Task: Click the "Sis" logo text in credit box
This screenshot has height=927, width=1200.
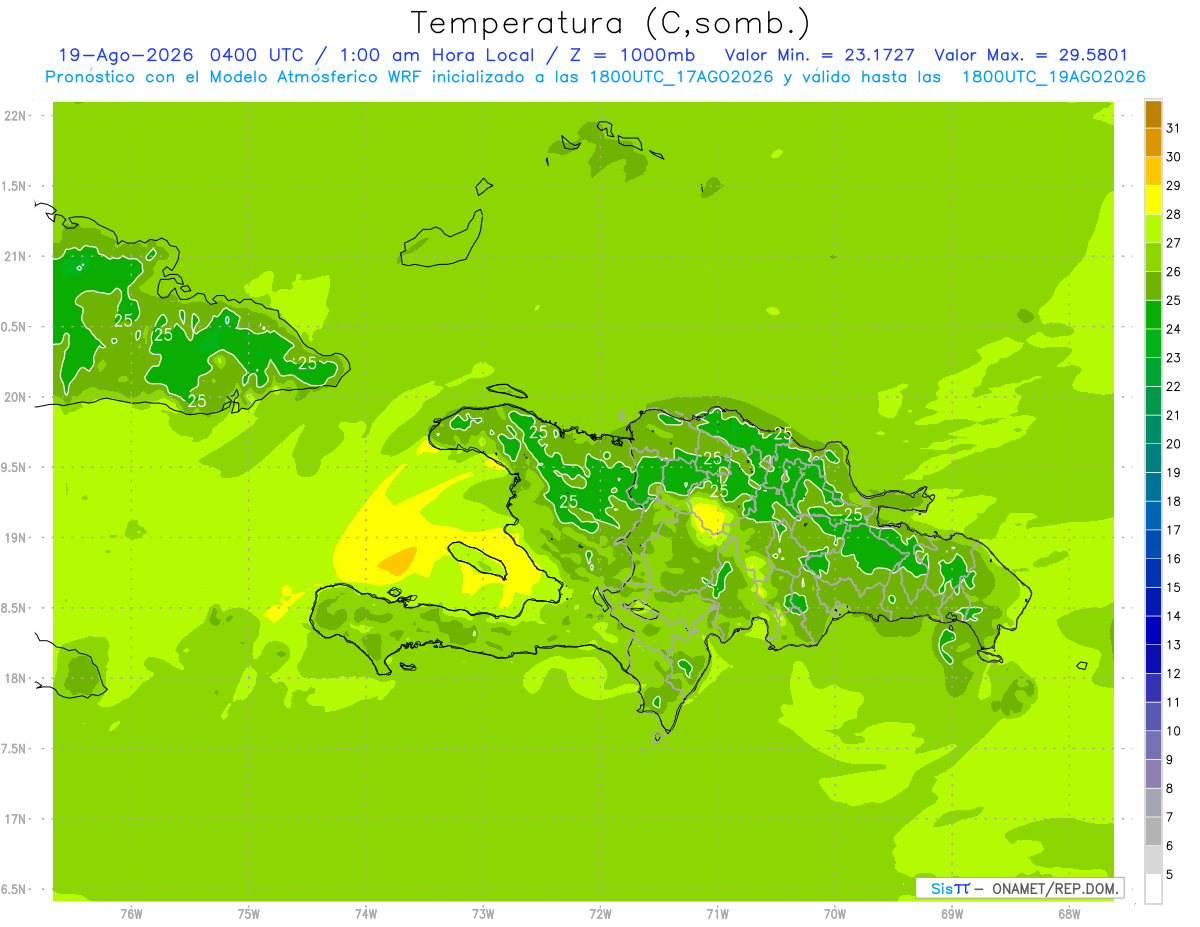Action: (940, 888)
